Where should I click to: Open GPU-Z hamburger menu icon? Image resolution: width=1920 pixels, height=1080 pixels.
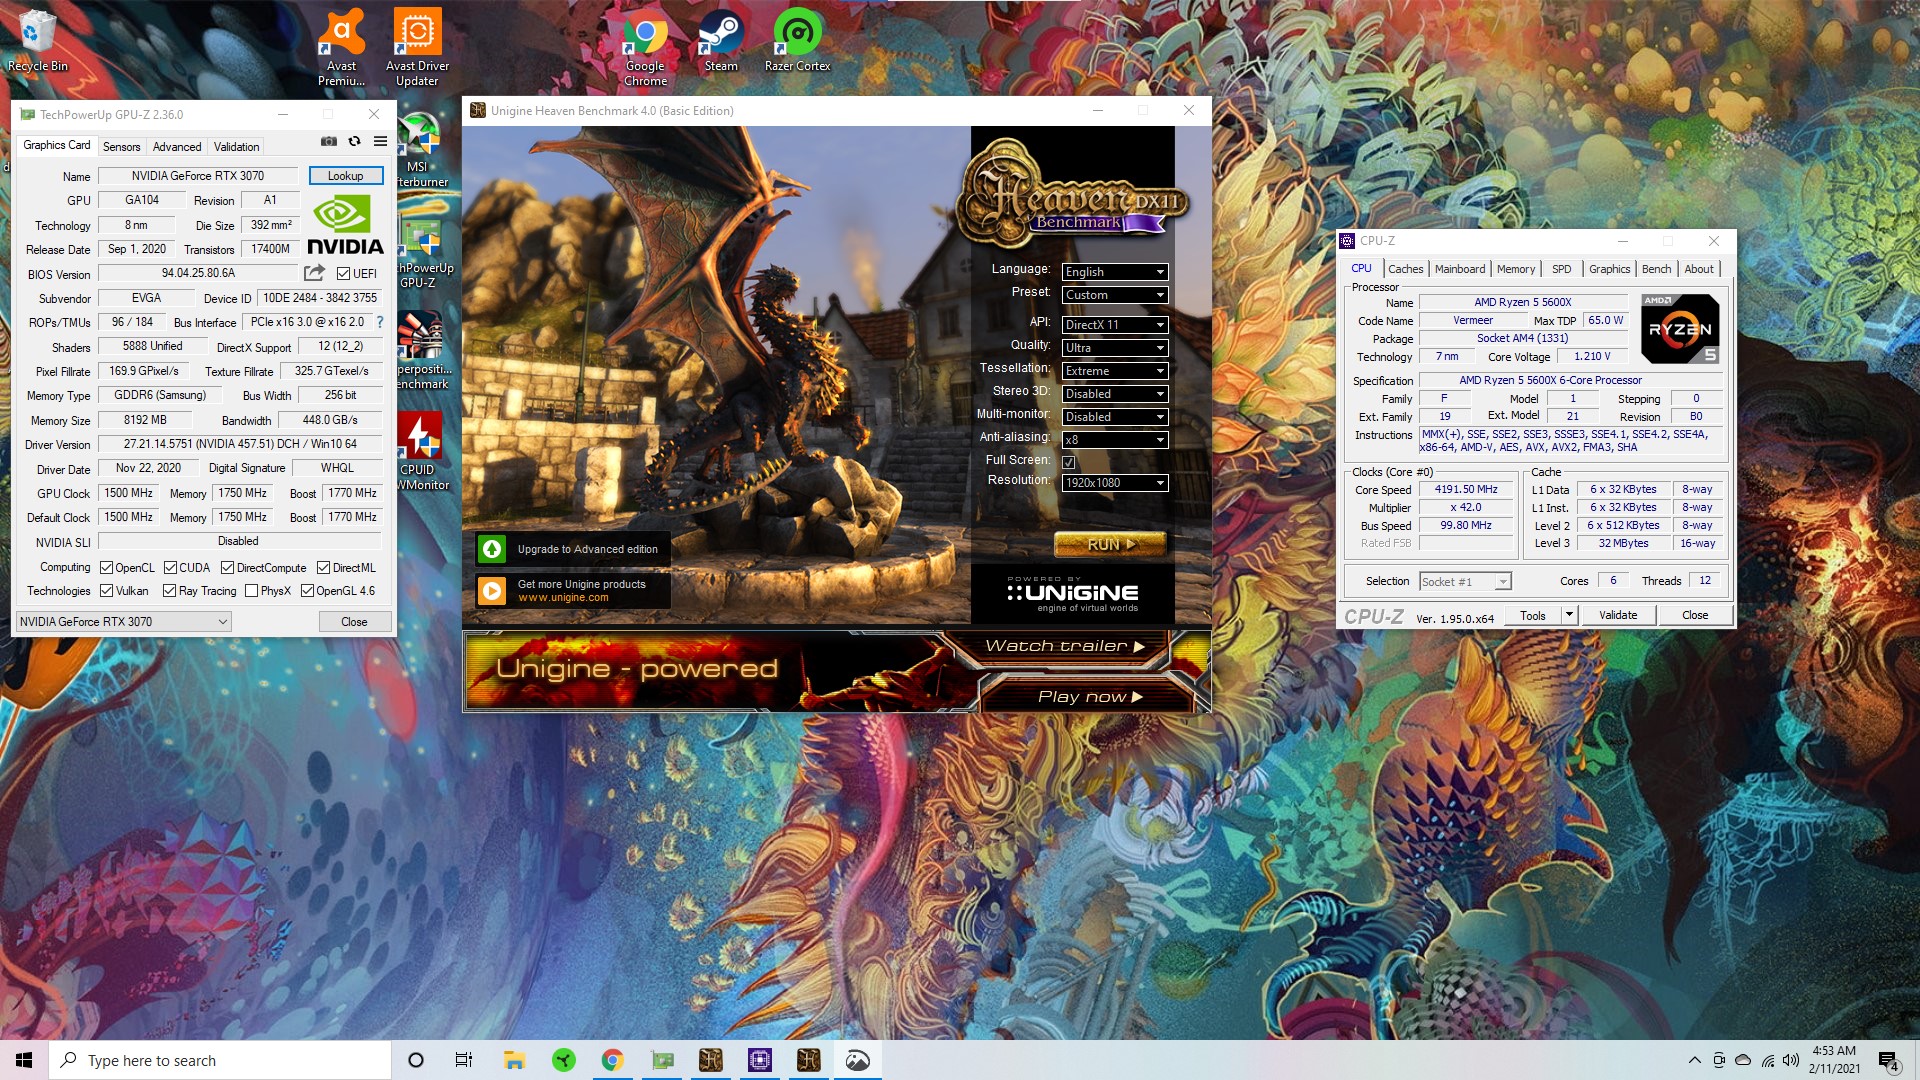click(x=380, y=141)
